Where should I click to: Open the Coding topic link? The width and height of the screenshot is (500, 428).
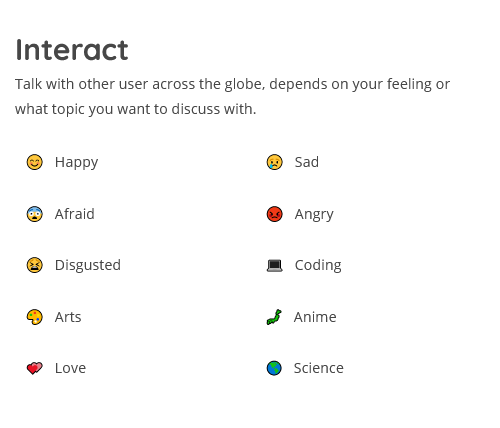pyautogui.click(x=318, y=266)
